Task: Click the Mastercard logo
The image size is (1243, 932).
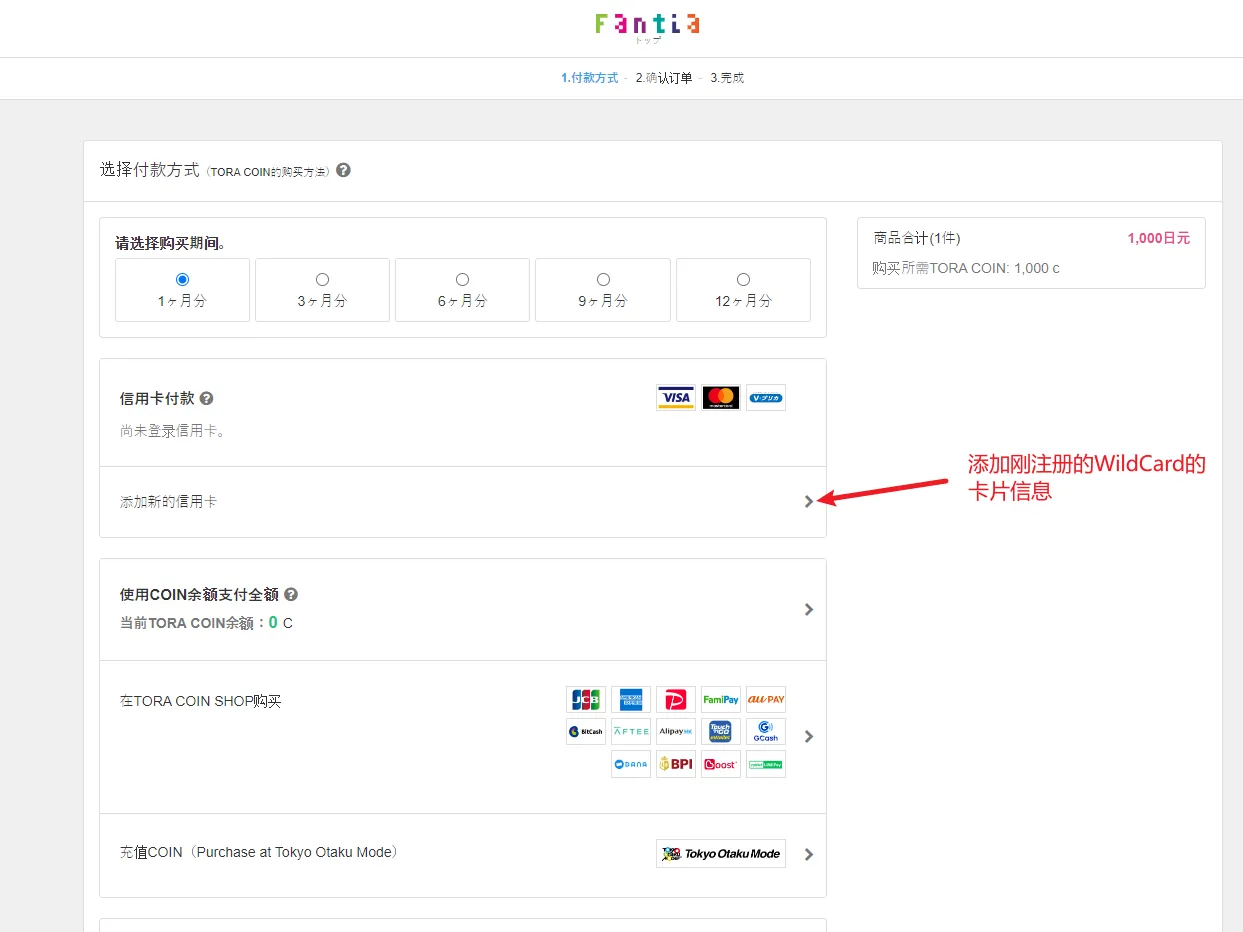Action: (x=721, y=398)
